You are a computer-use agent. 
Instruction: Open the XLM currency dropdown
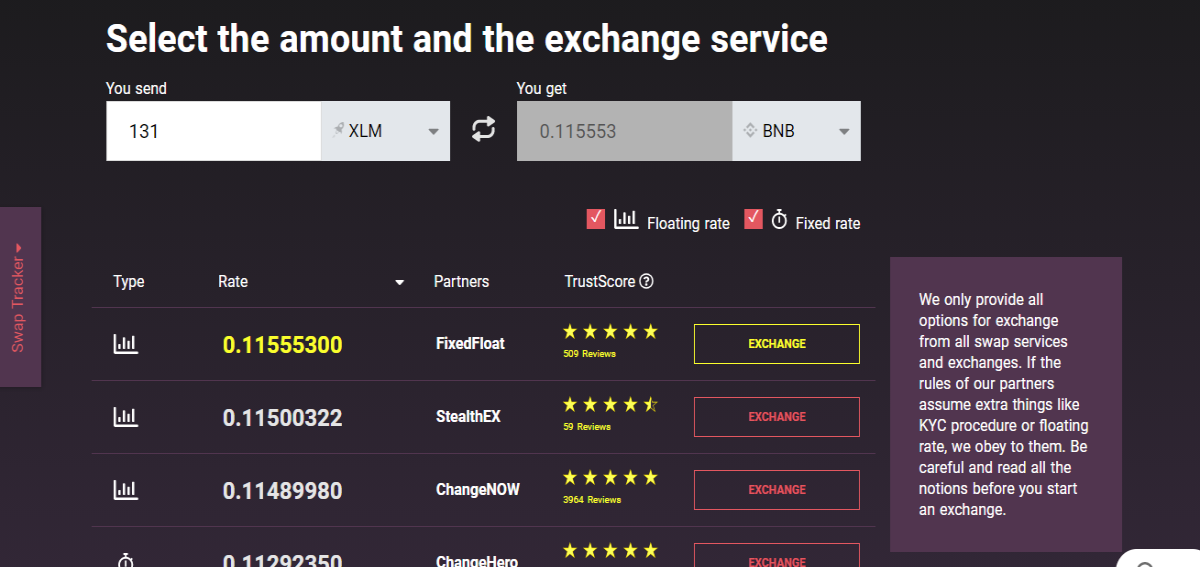click(385, 130)
